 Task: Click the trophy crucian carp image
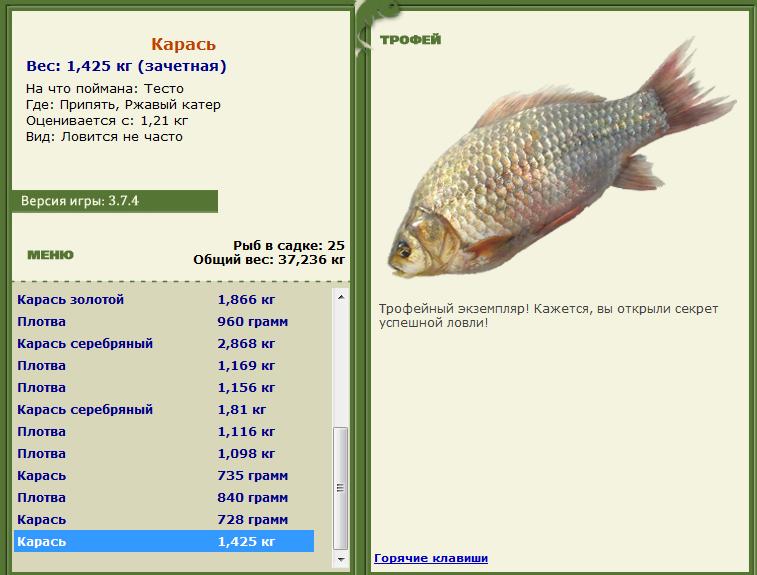coord(561,159)
